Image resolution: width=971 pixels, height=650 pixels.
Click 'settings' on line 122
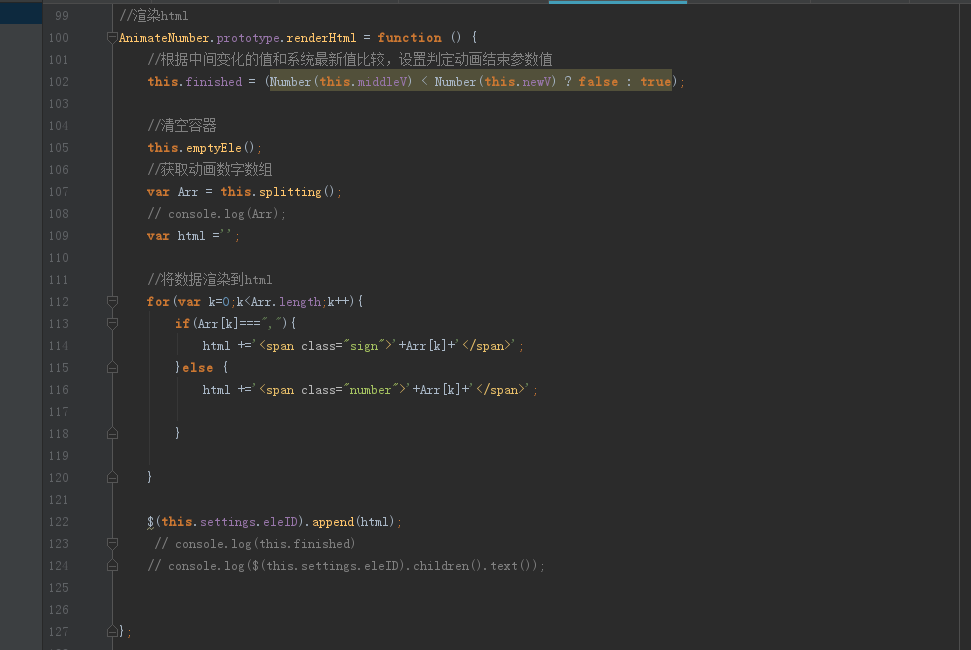(x=227, y=521)
